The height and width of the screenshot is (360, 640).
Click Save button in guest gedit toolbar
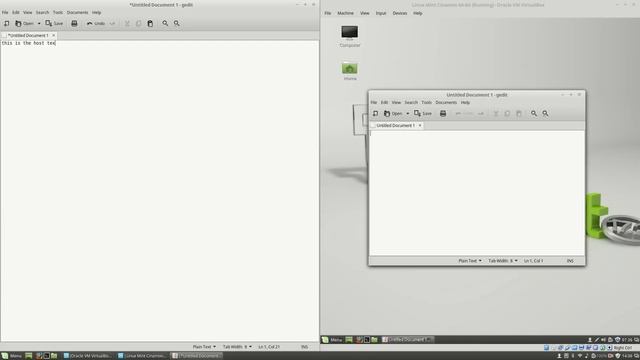pyautogui.click(x=423, y=113)
